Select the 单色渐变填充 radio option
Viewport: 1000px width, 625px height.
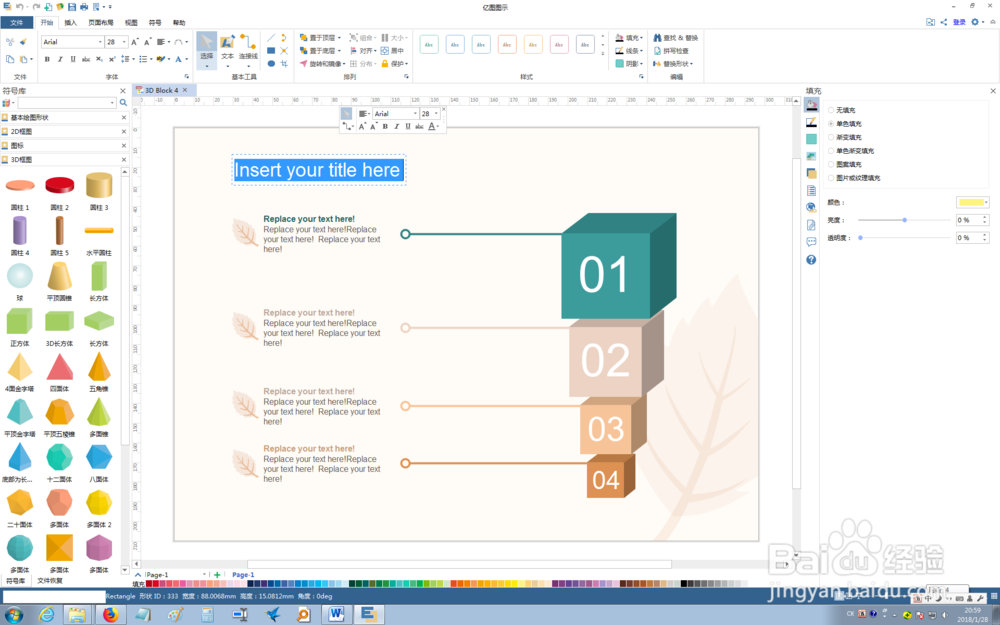[831, 151]
